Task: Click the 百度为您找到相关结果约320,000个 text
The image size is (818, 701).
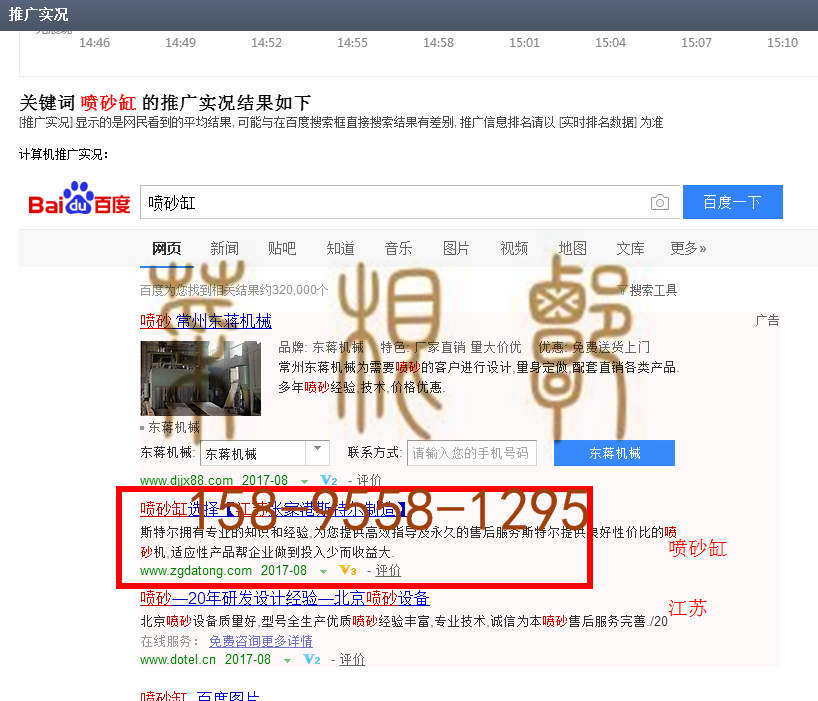Action: 234,290
